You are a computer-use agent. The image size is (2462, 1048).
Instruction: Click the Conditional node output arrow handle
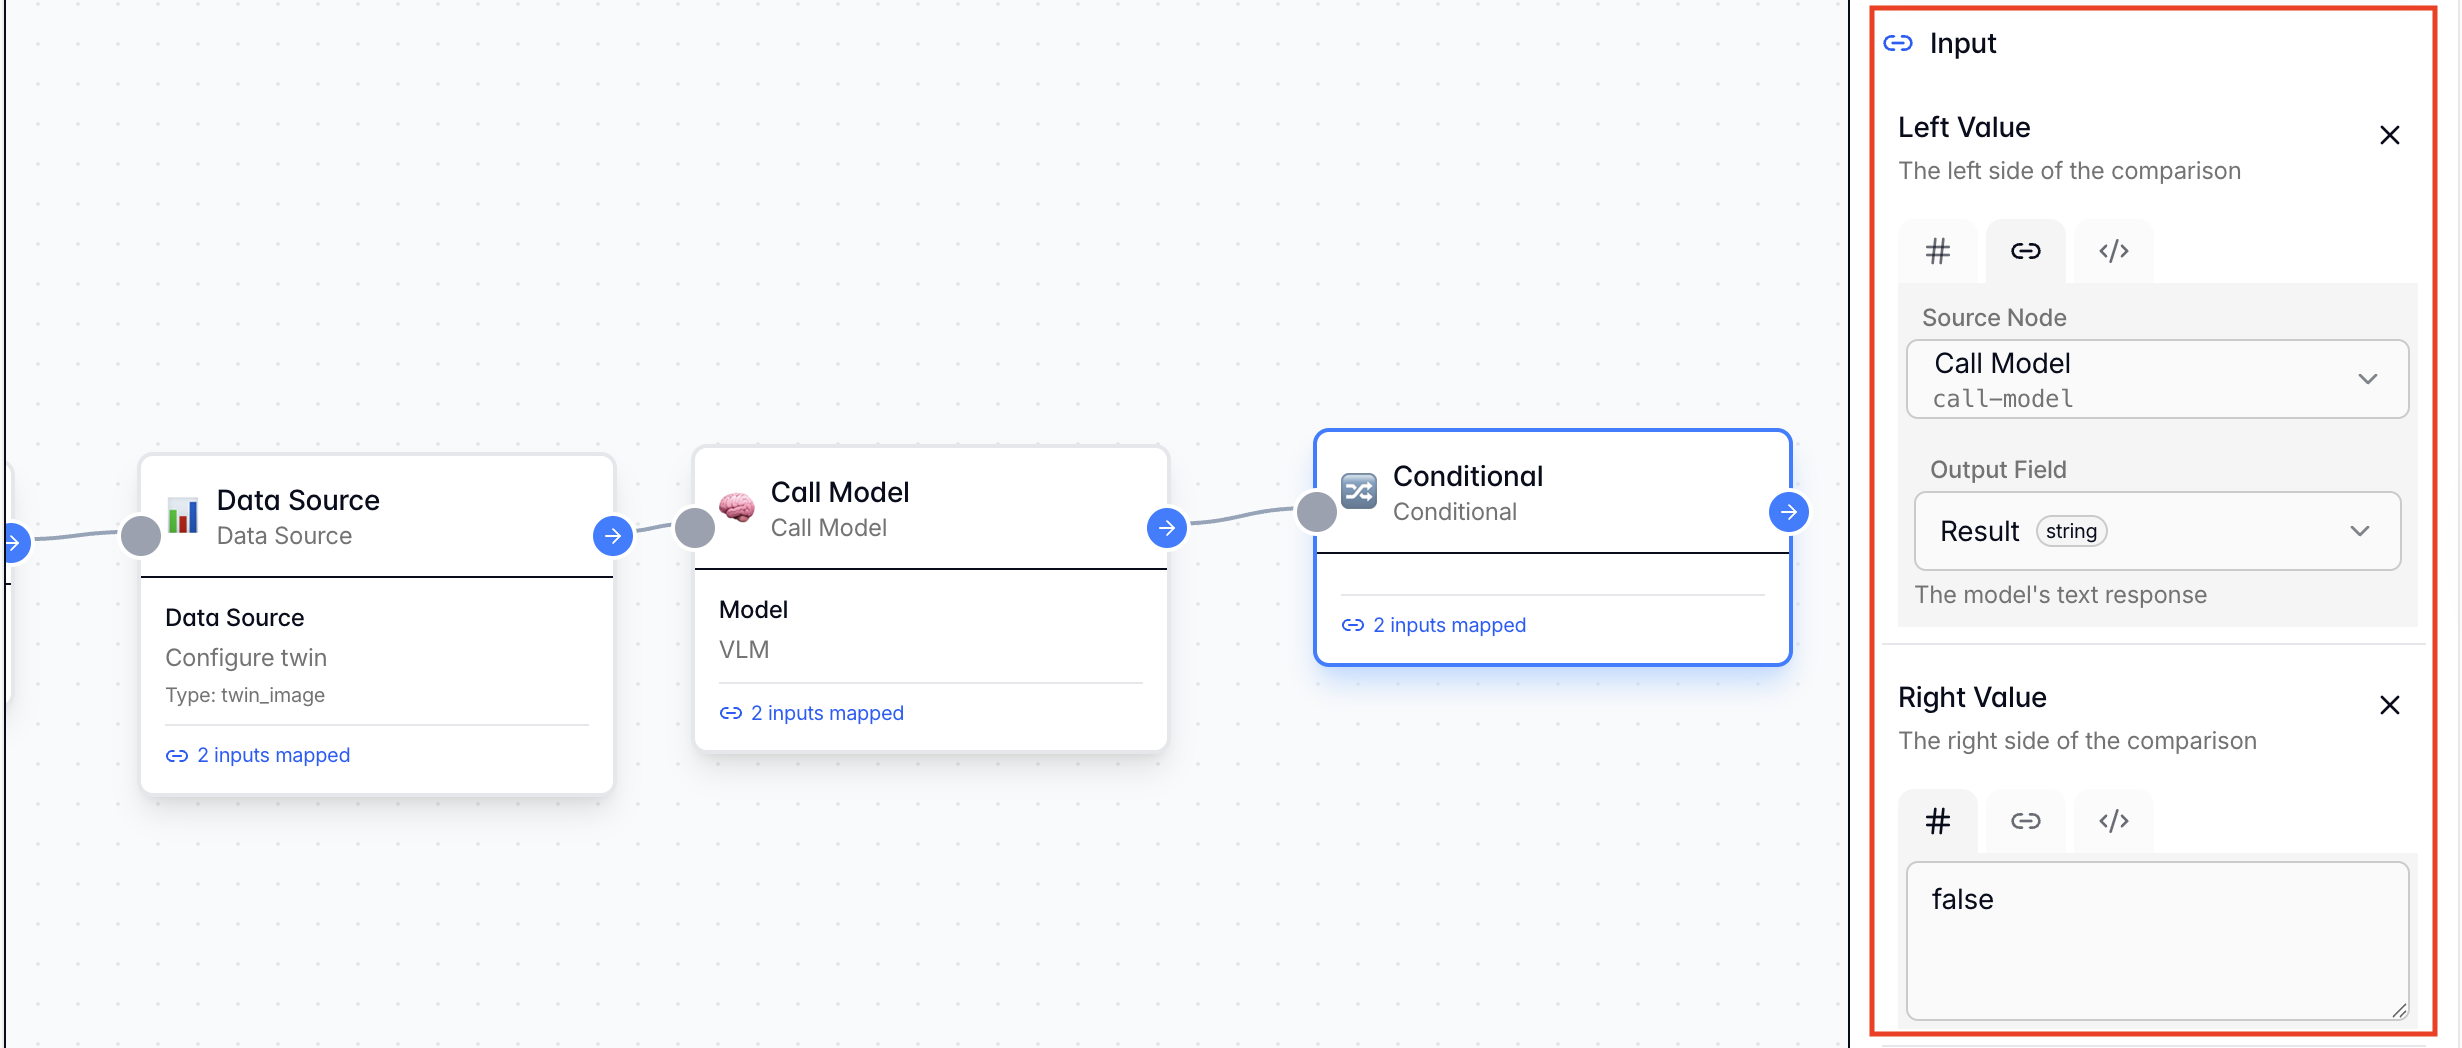coord(1788,512)
